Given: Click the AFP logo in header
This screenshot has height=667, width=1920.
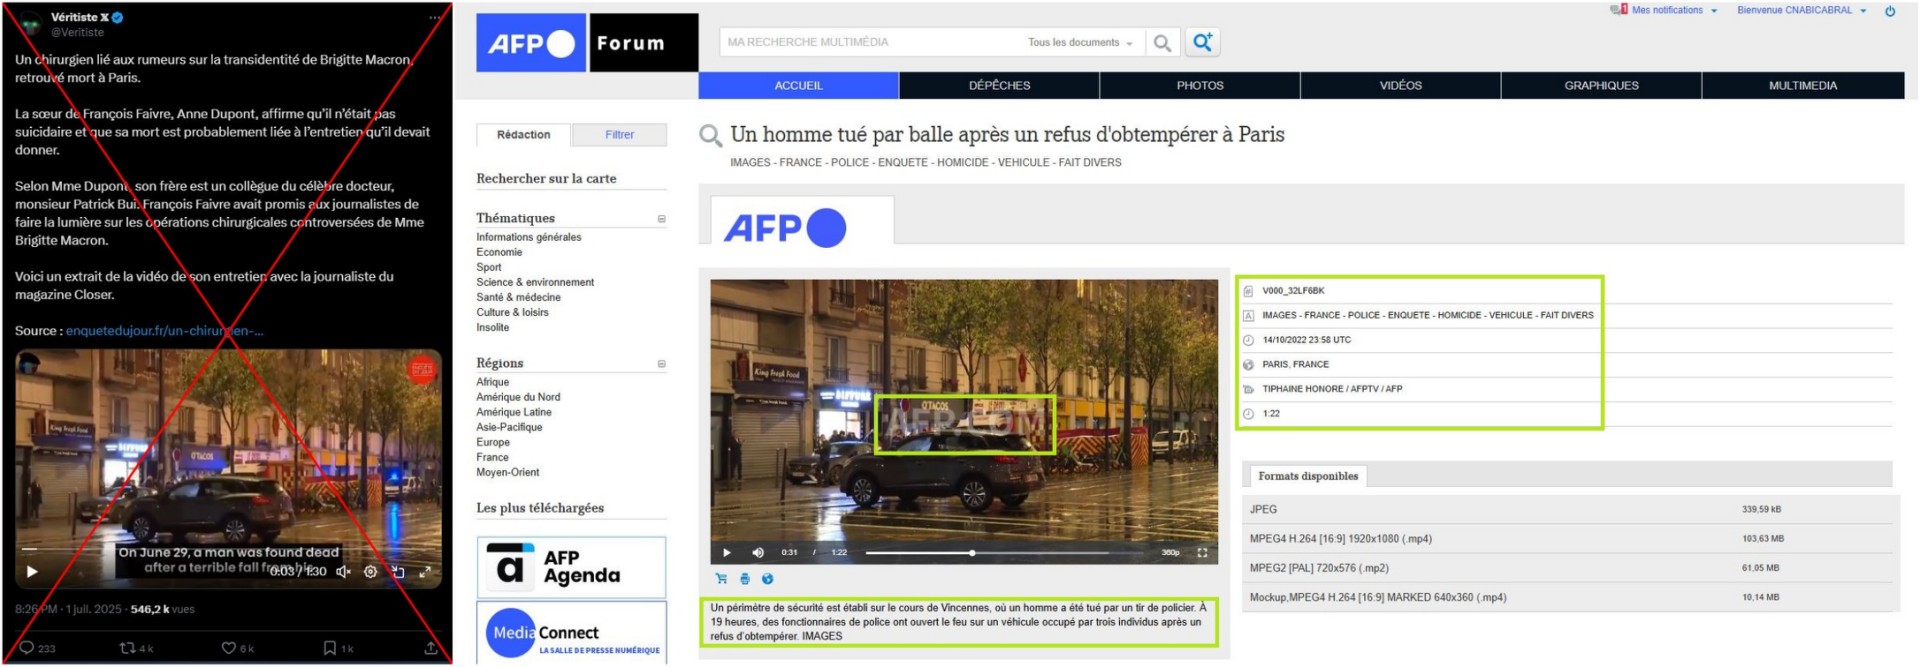Looking at the screenshot, I should (531, 43).
